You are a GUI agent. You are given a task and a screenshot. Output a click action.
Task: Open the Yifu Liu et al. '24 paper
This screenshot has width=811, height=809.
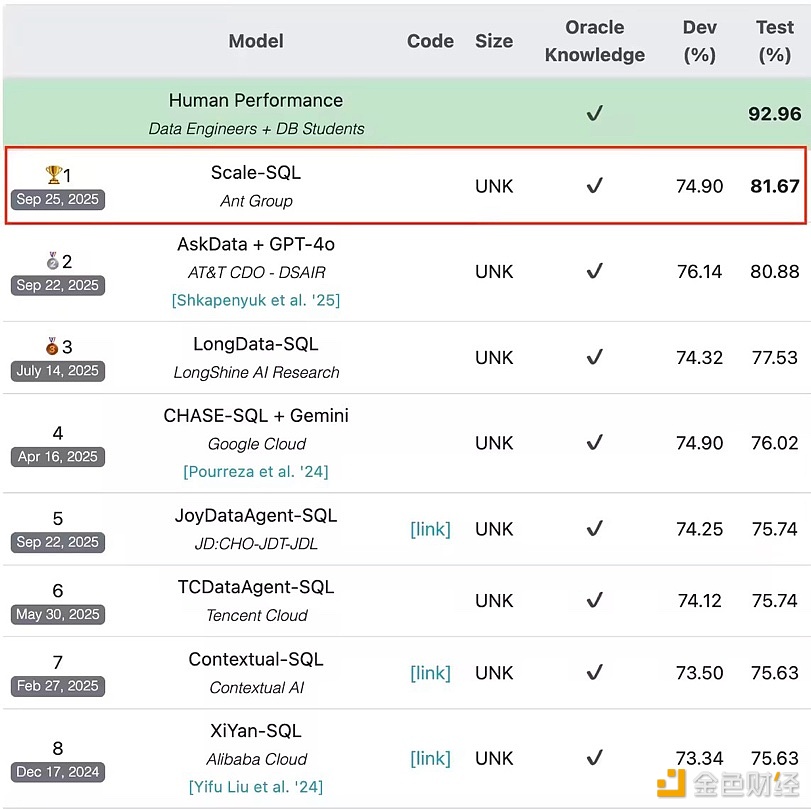point(256,787)
